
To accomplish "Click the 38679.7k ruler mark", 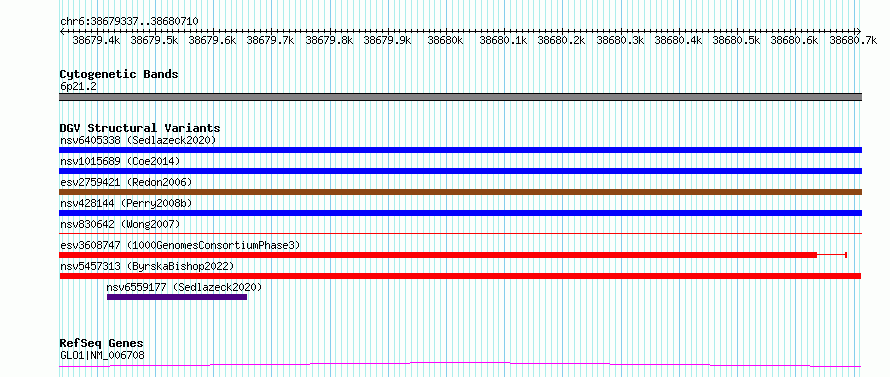I will coord(271,40).
